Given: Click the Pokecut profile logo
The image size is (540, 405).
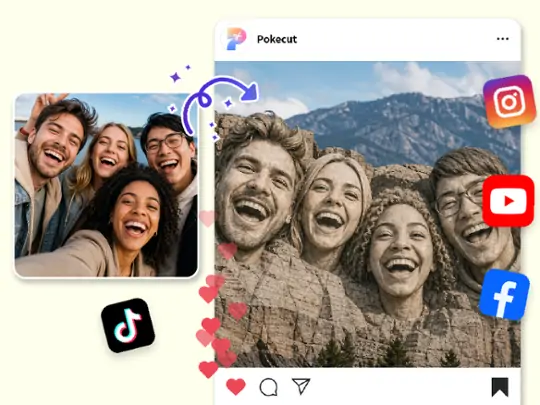Looking at the screenshot, I should pyautogui.click(x=236, y=39).
